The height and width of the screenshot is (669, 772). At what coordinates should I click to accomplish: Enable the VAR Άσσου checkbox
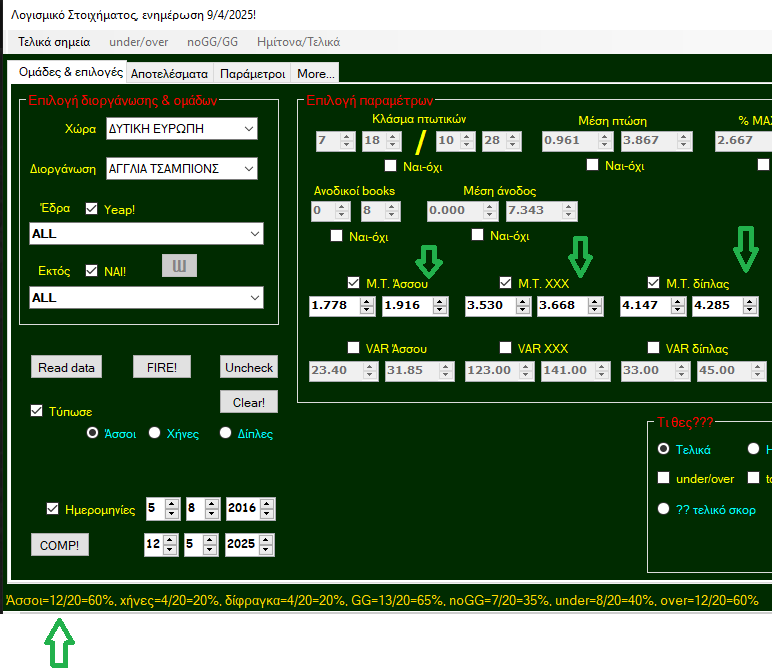[353, 348]
